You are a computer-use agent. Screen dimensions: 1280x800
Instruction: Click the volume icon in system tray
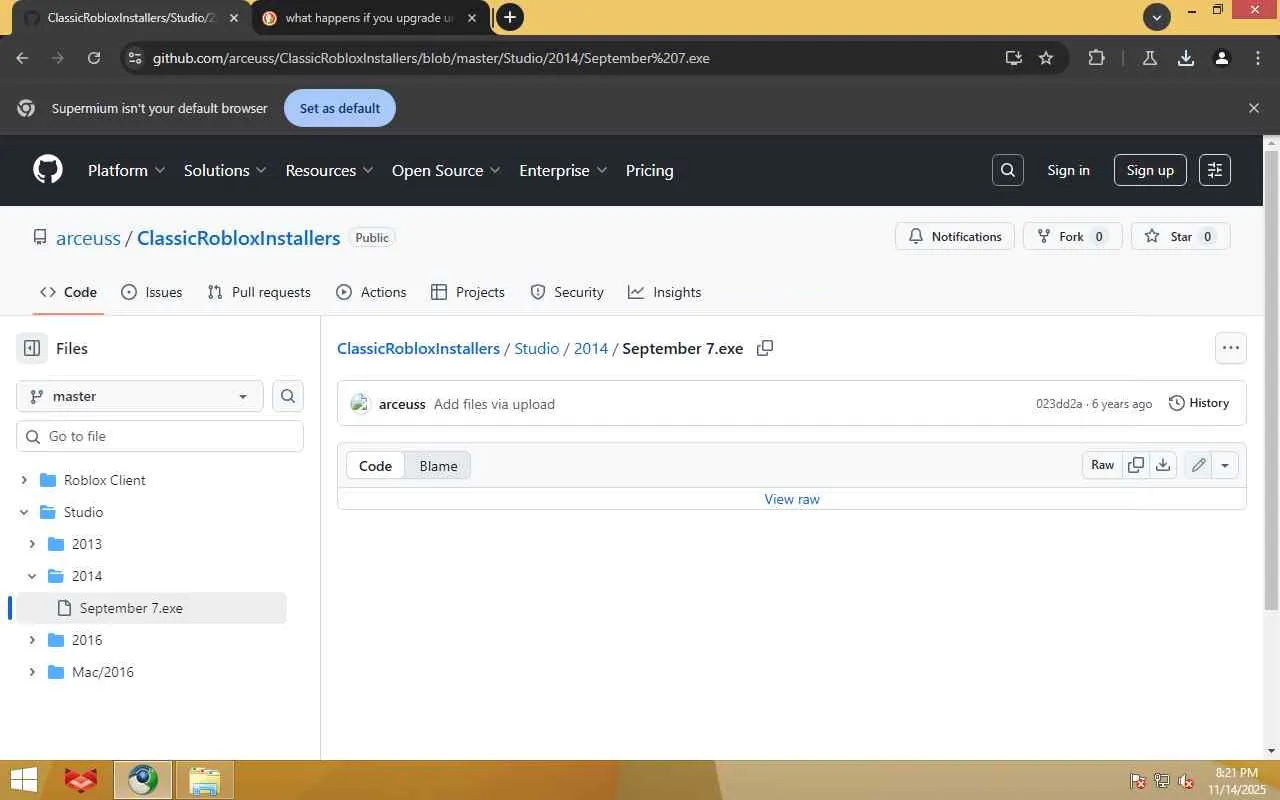(1186, 781)
